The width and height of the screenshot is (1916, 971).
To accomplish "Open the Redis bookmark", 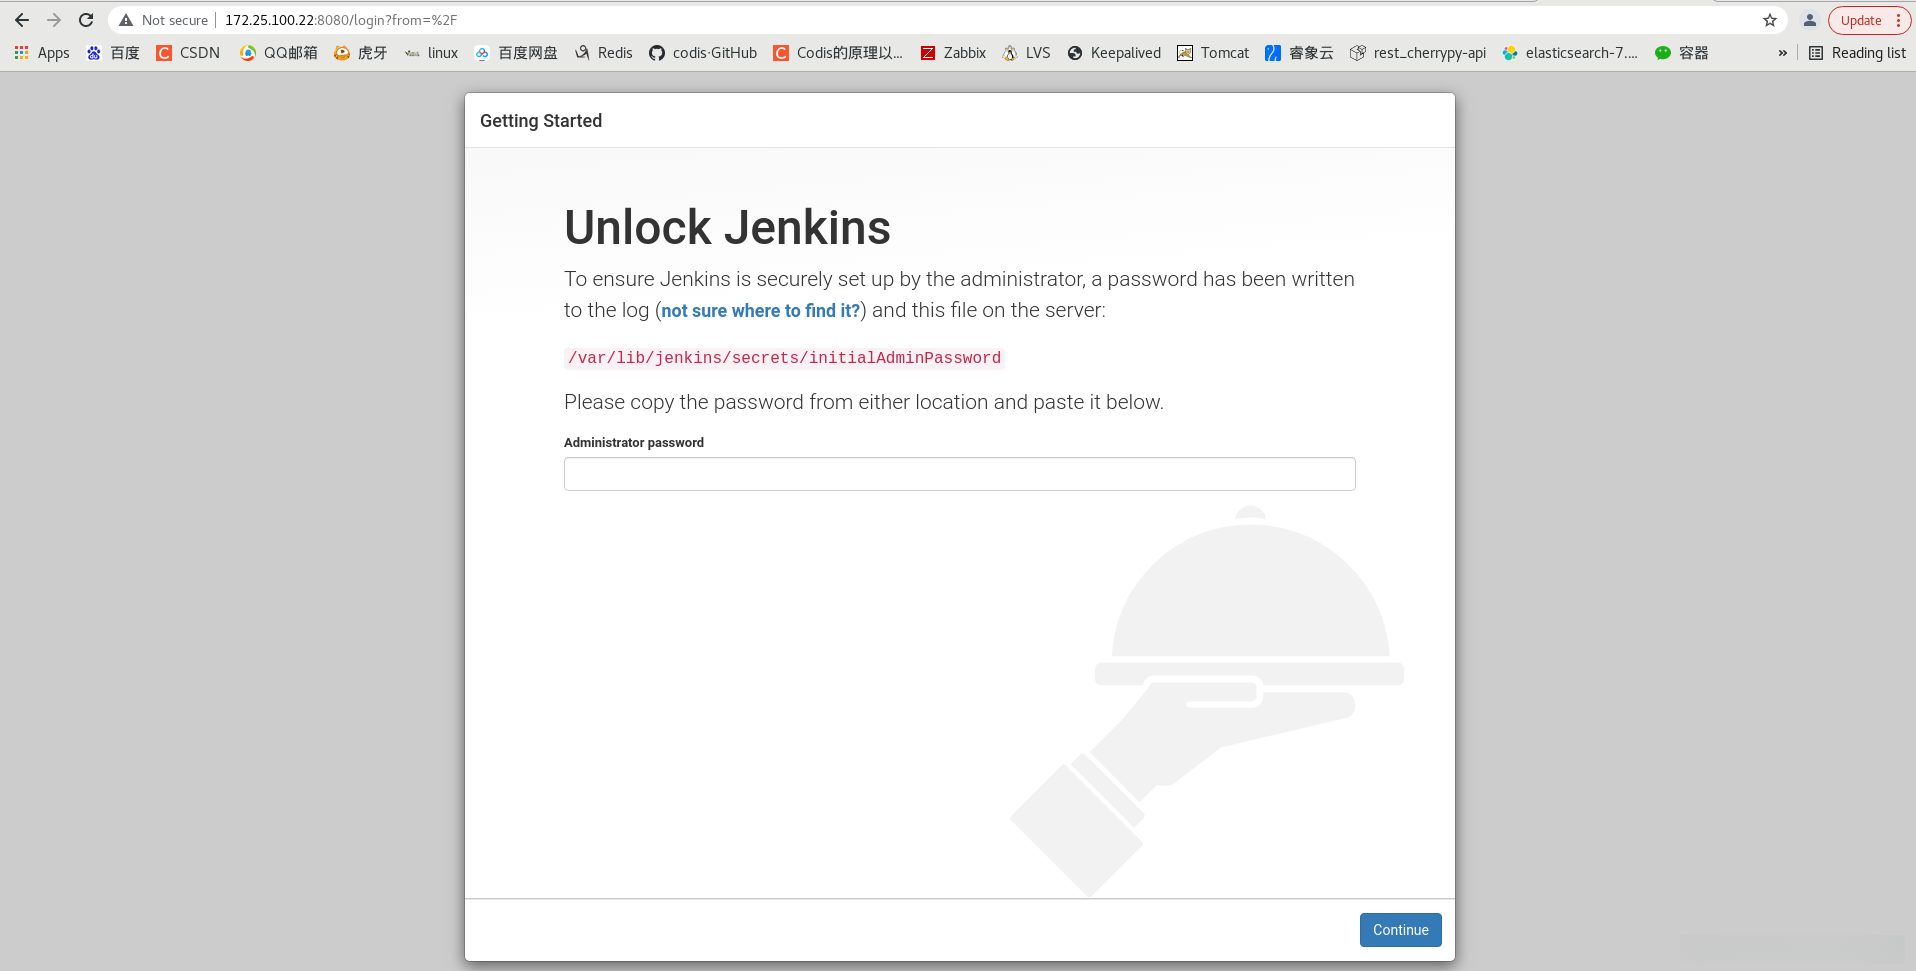I will point(604,53).
